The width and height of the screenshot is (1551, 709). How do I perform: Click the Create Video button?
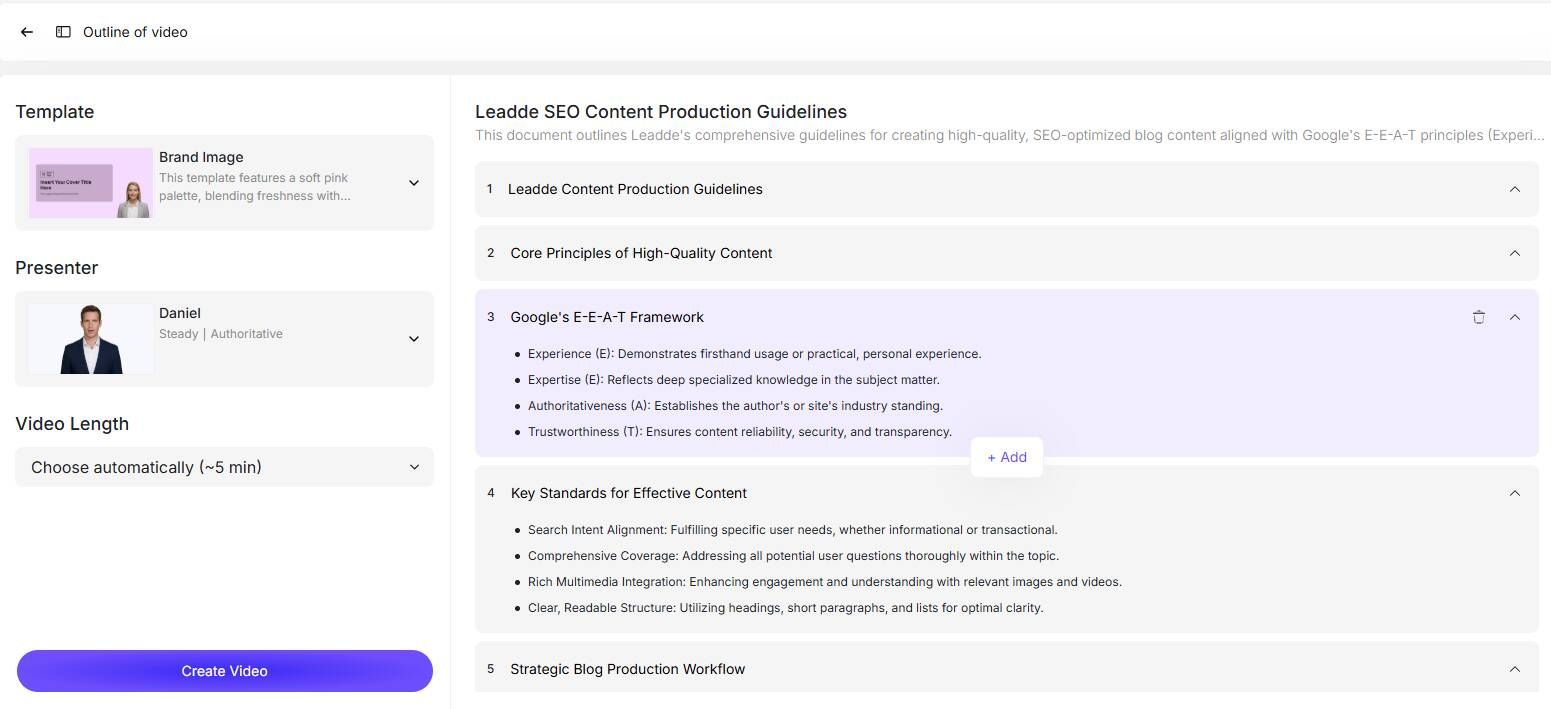point(224,671)
